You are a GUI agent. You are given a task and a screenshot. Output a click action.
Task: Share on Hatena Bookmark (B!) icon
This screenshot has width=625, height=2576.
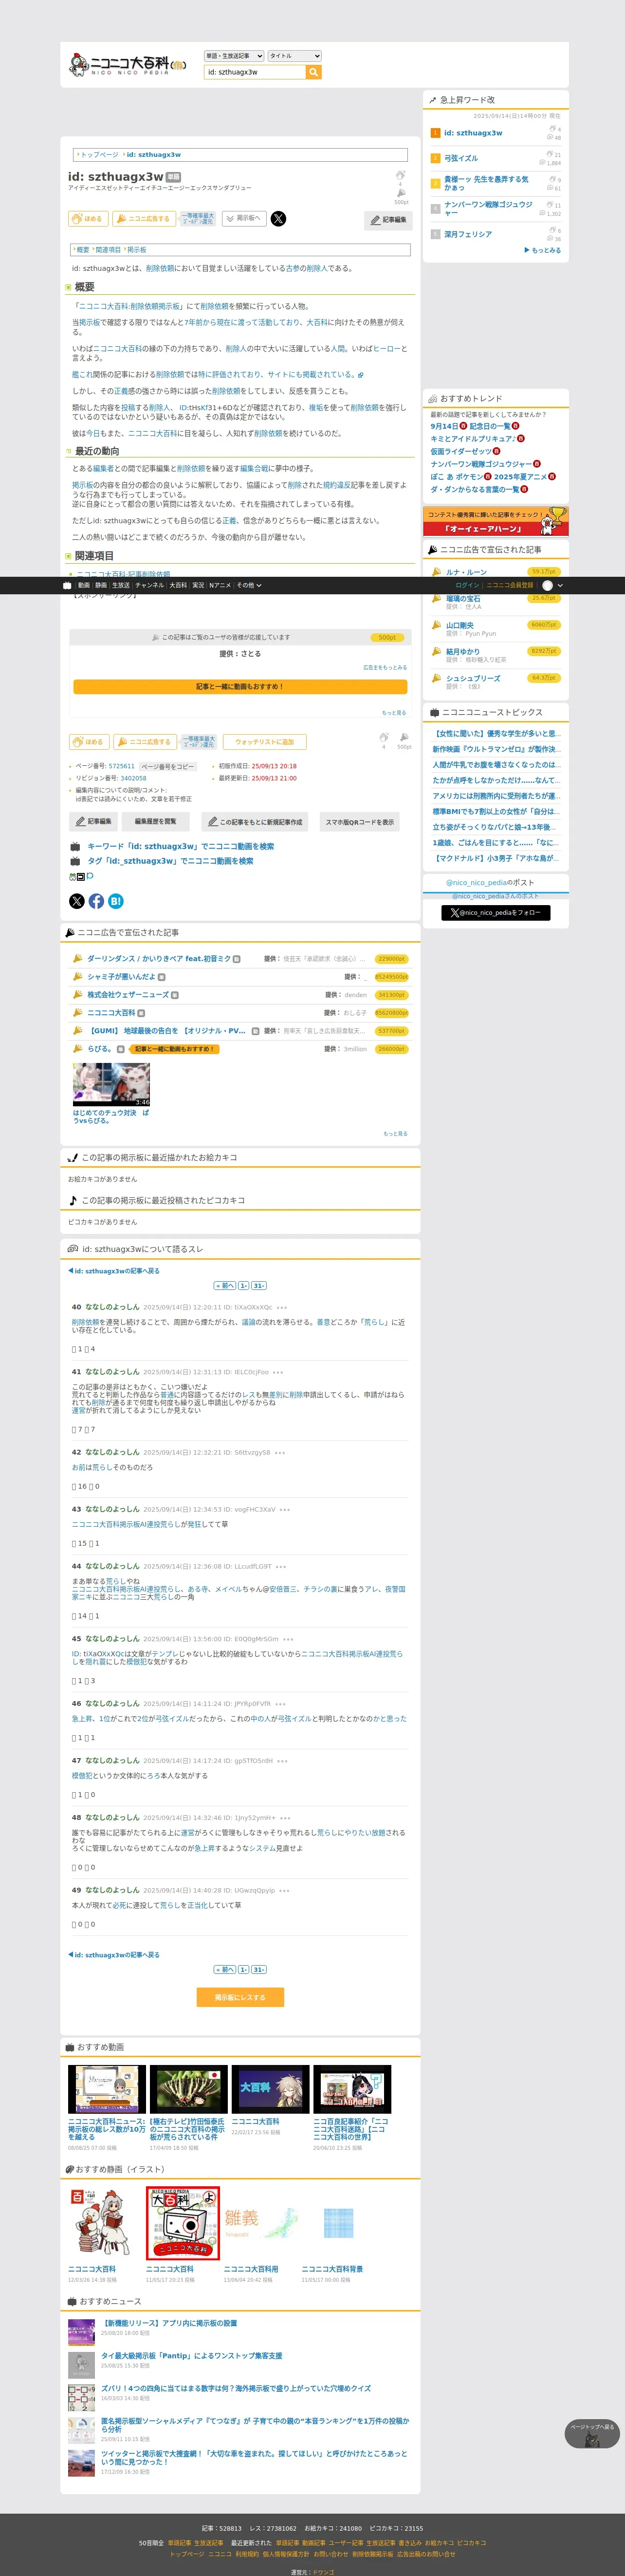(116, 901)
